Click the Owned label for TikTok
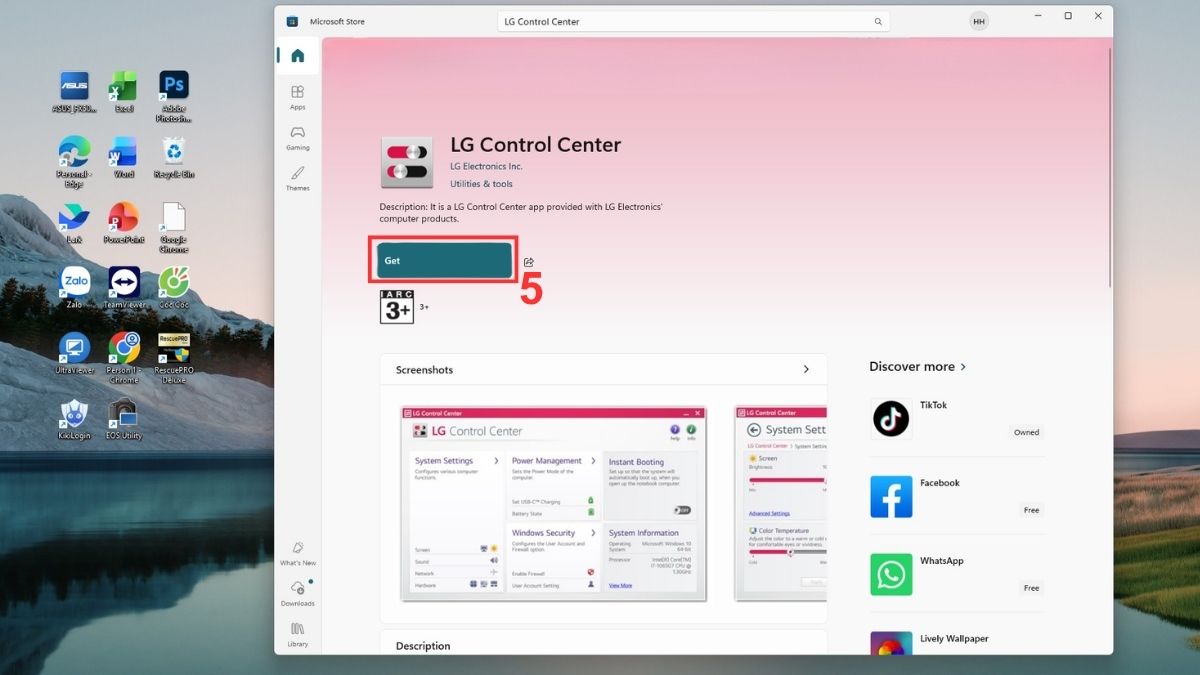 coord(1027,432)
